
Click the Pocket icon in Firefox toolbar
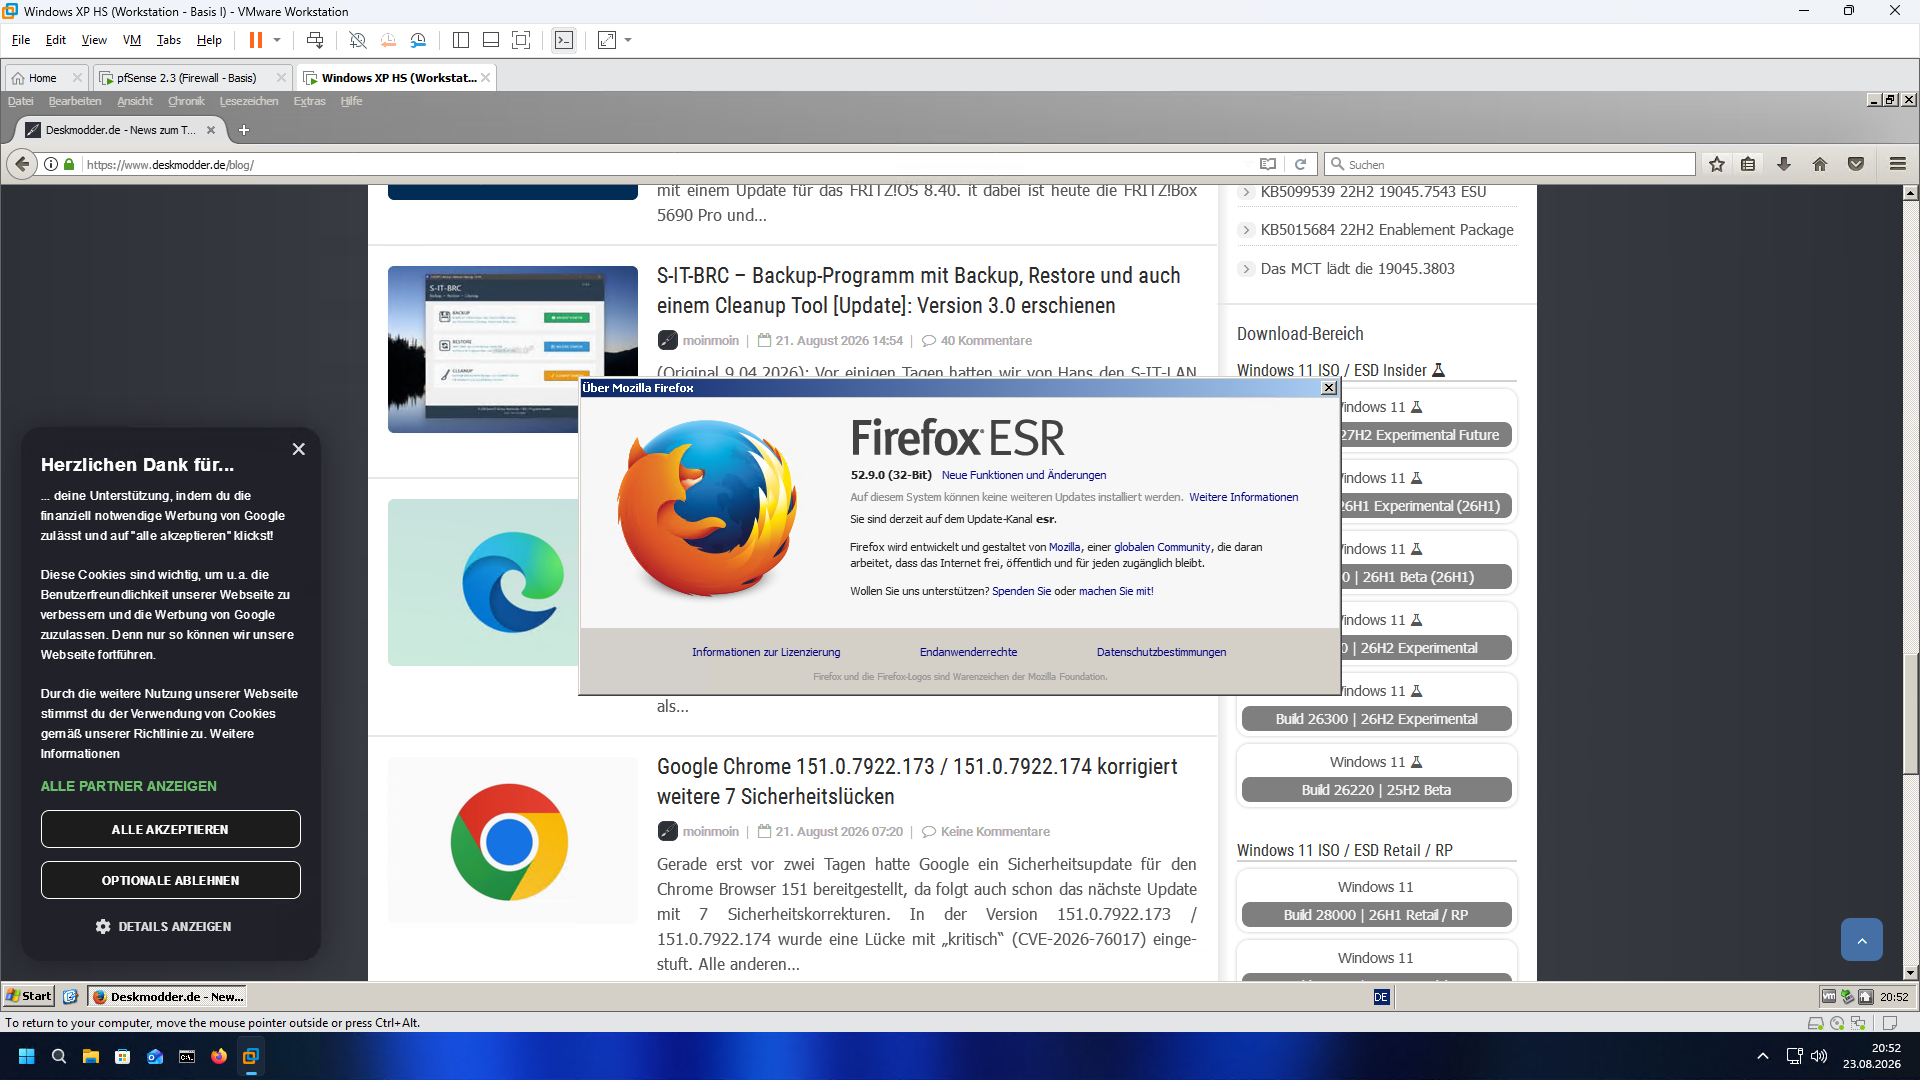pyautogui.click(x=1856, y=164)
